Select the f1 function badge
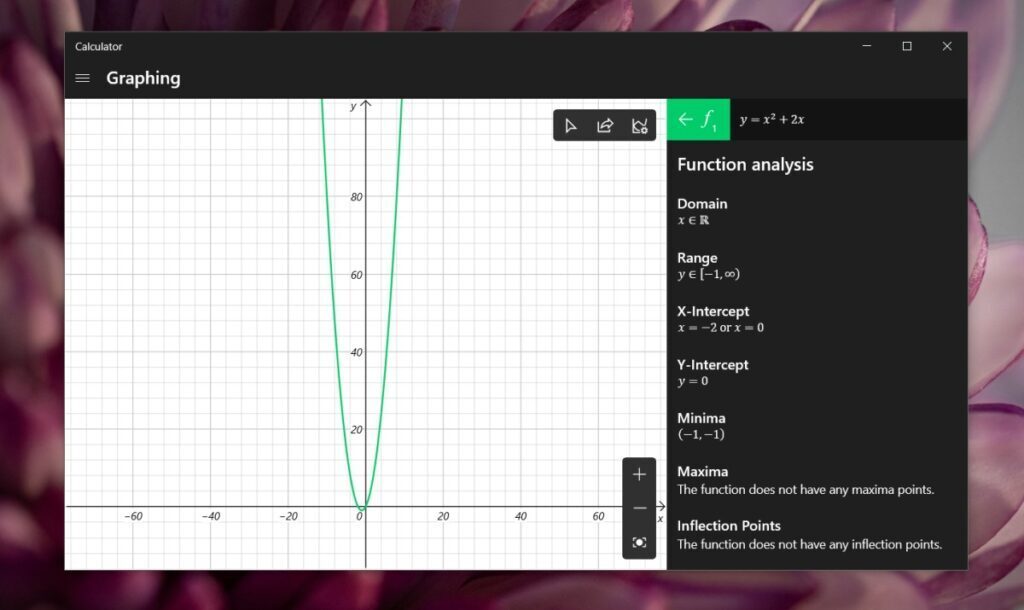The height and width of the screenshot is (610, 1024). (711, 119)
